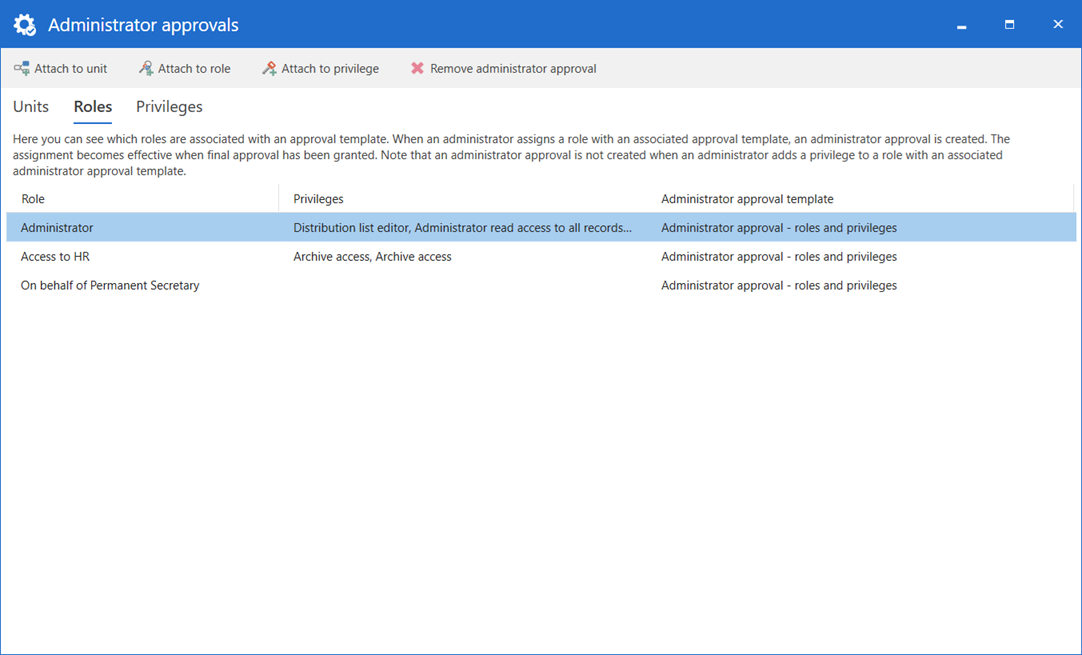Select the Access to HR row
This screenshot has width=1082, height=655.
pyautogui.click(x=541, y=257)
